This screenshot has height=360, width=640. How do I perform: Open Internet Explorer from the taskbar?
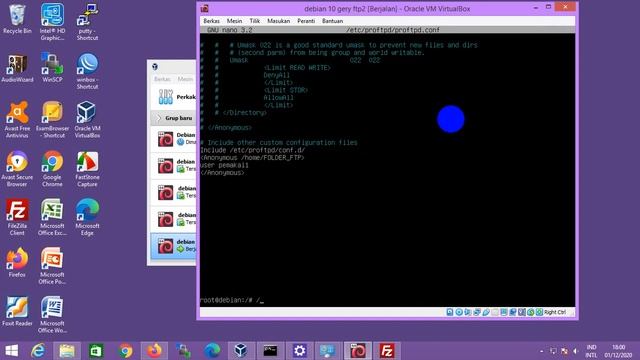[38, 351]
